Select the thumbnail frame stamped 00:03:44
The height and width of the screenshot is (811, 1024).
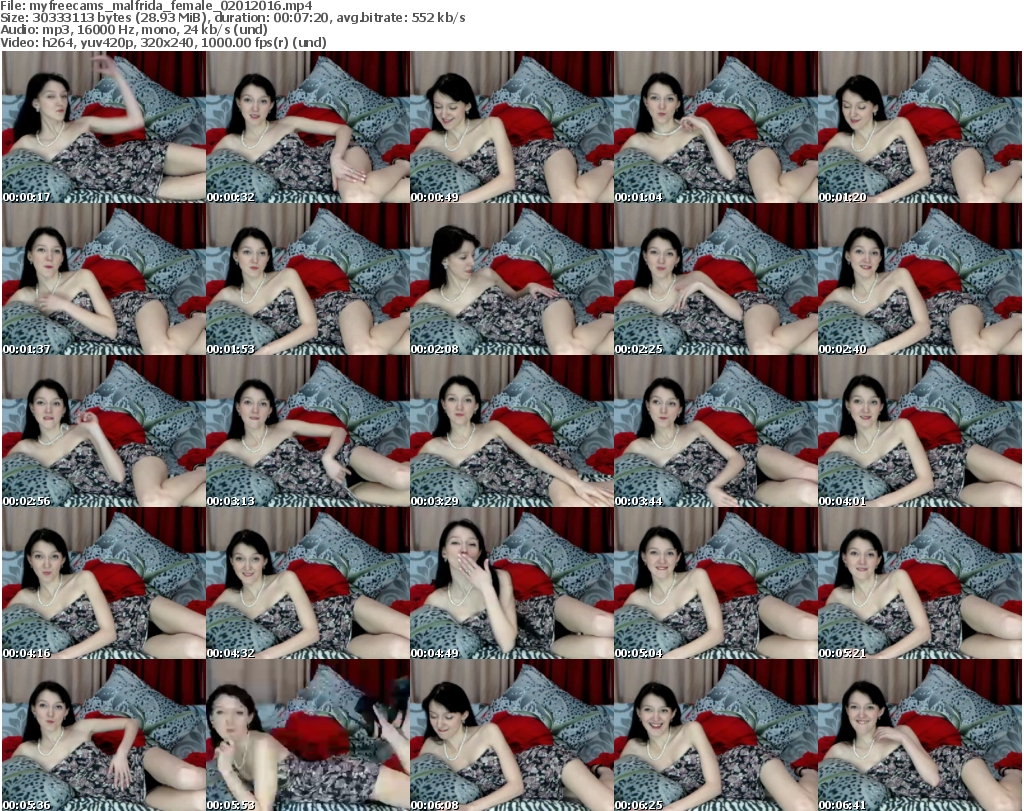[716, 431]
